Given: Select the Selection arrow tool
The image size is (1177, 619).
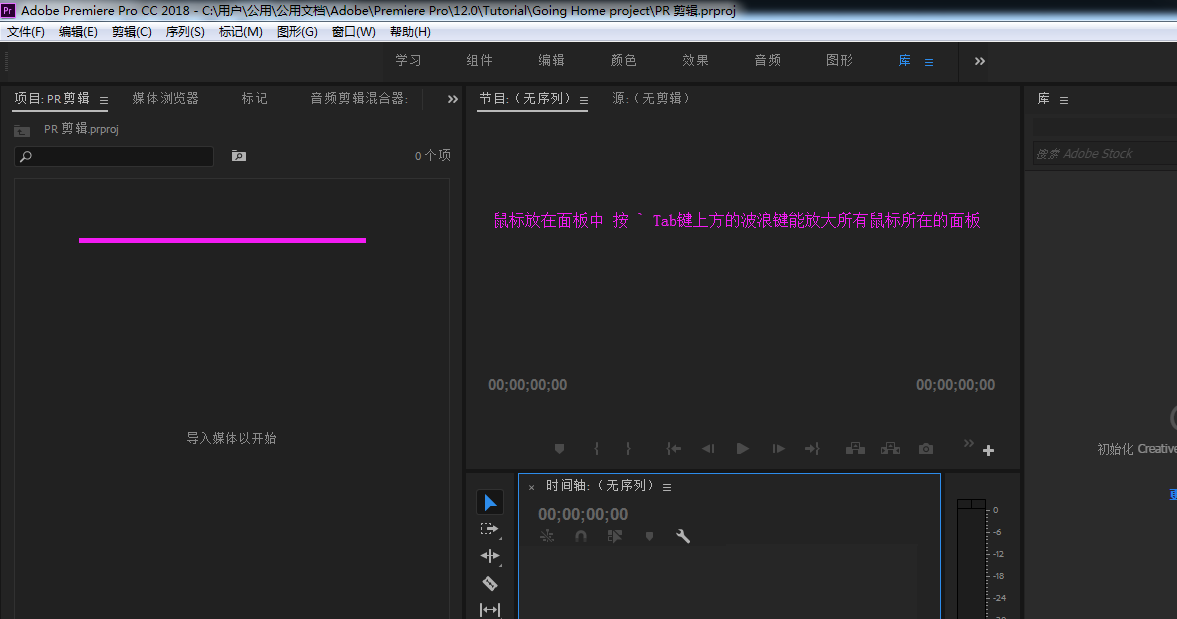Looking at the screenshot, I should (x=490, y=503).
